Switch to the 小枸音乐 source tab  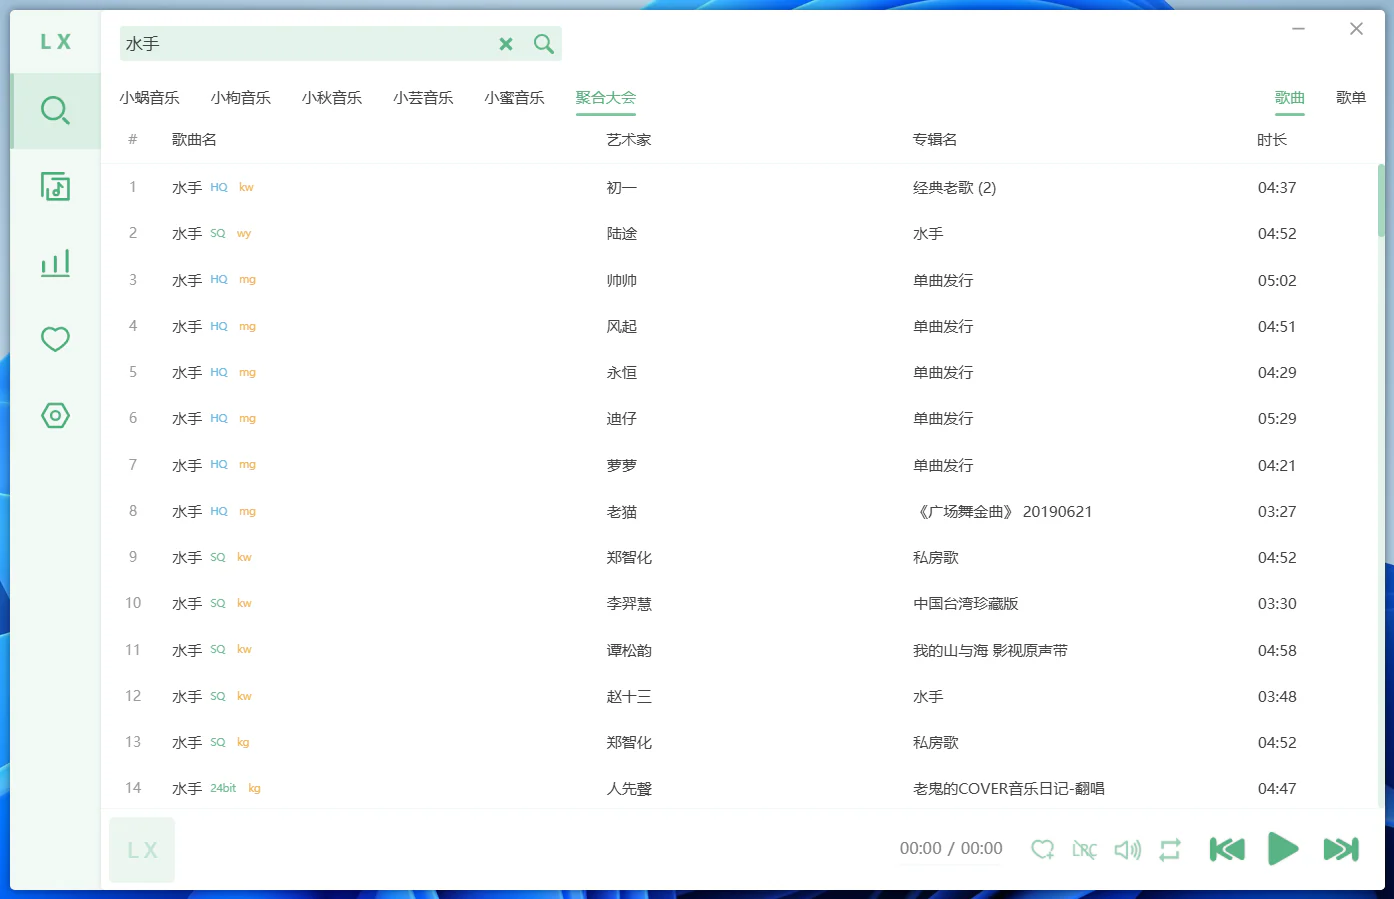(241, 98)
